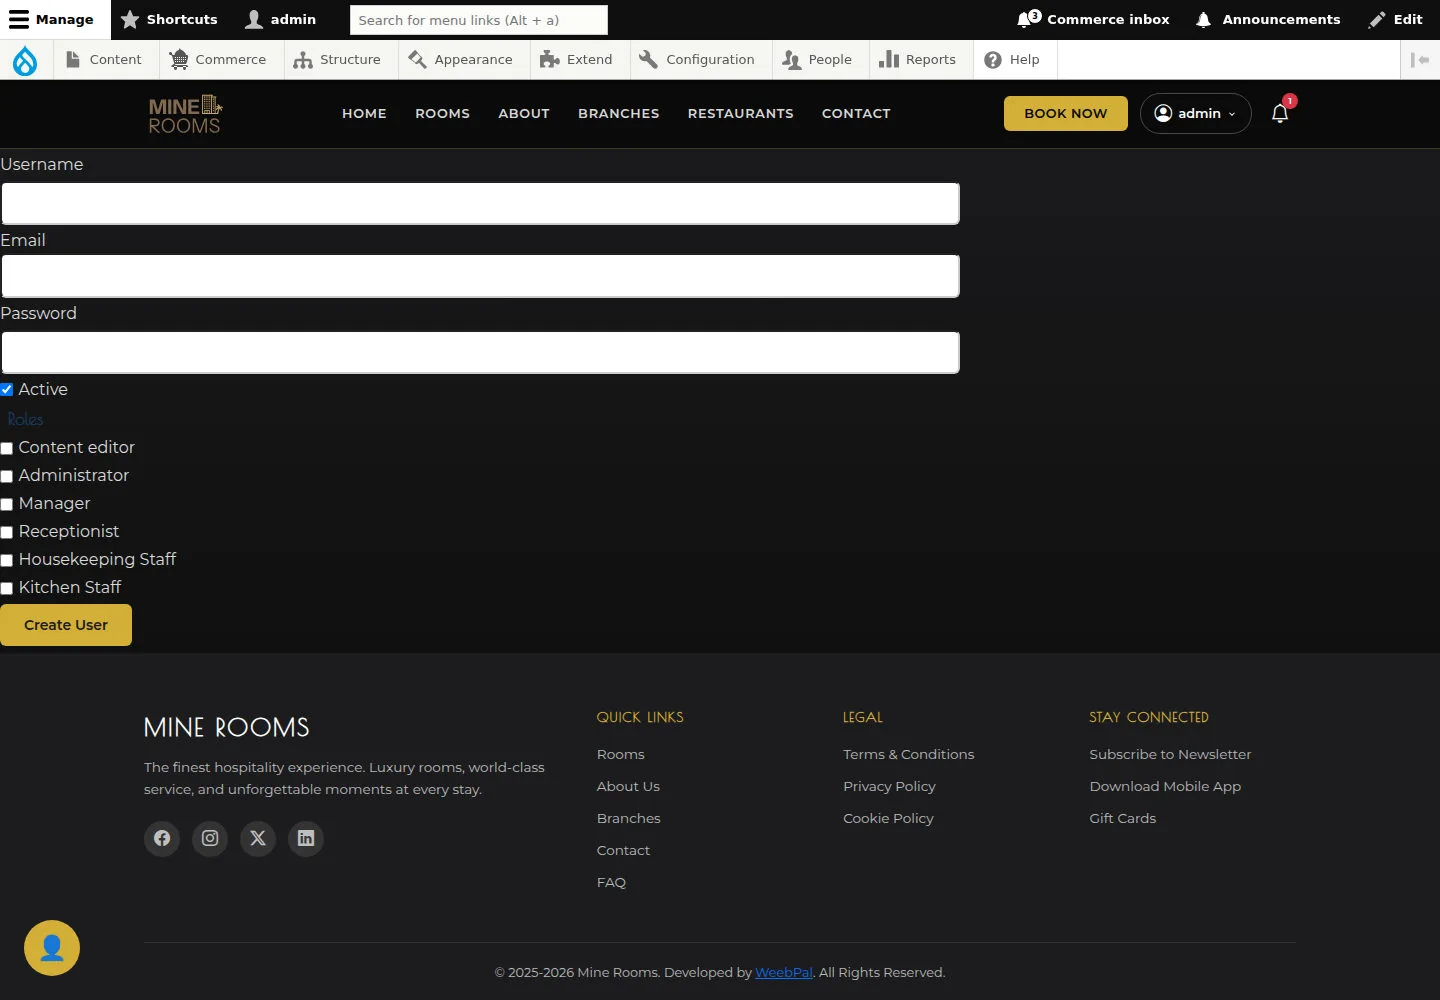
Task: Click the menu links search box
Action: point(479,20)
